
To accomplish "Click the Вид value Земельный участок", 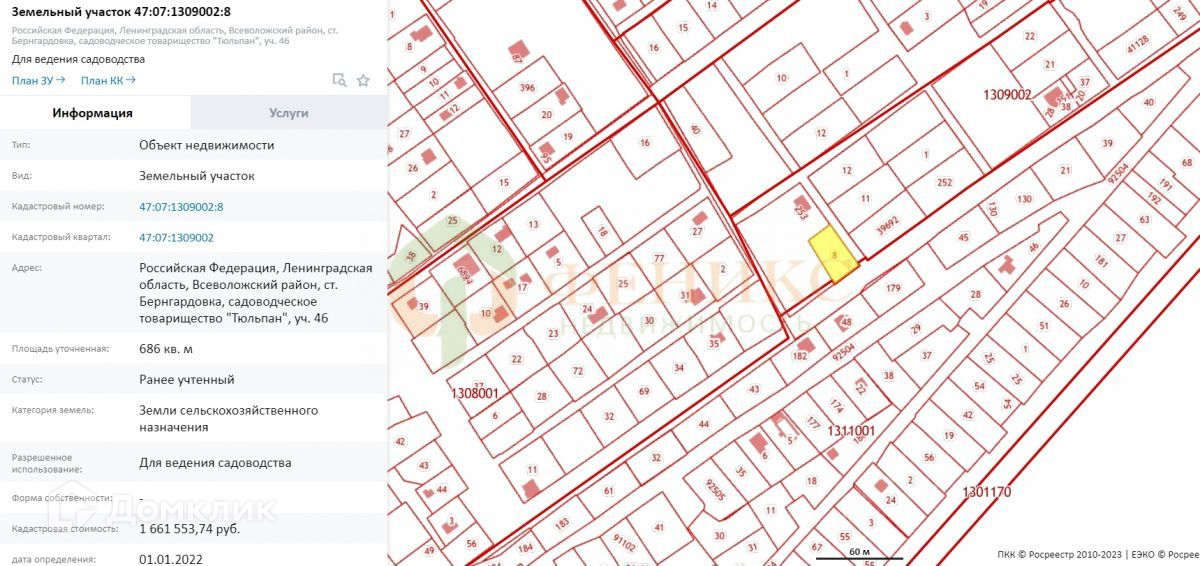I will point(197,176).
